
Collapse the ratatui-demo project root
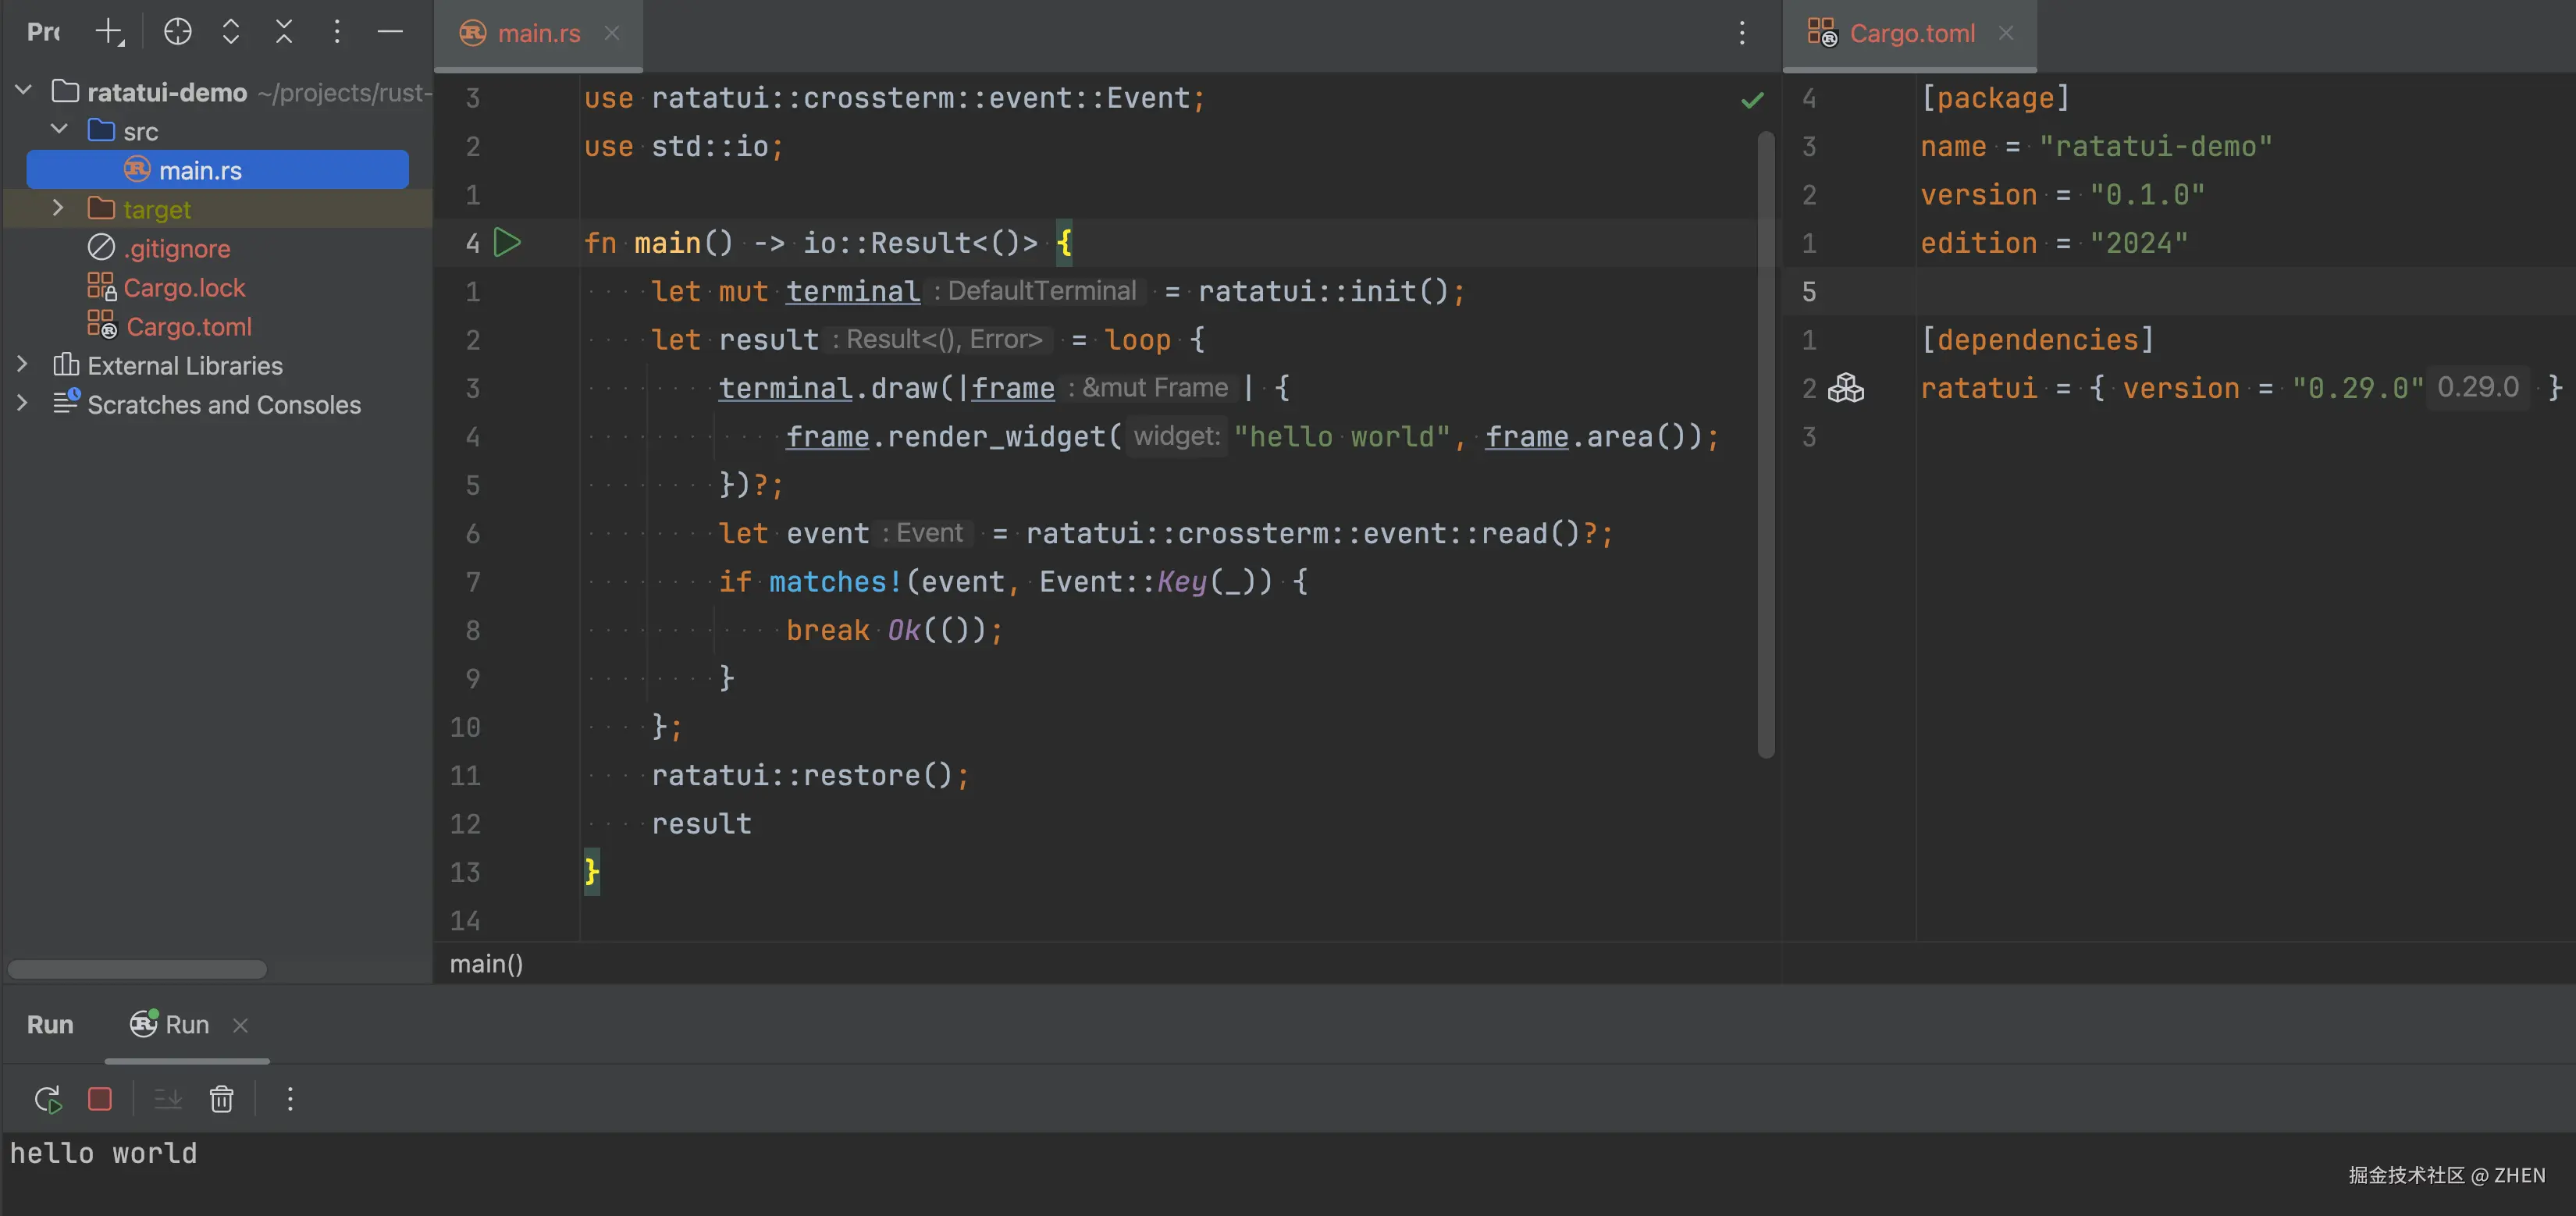point(24,91)
